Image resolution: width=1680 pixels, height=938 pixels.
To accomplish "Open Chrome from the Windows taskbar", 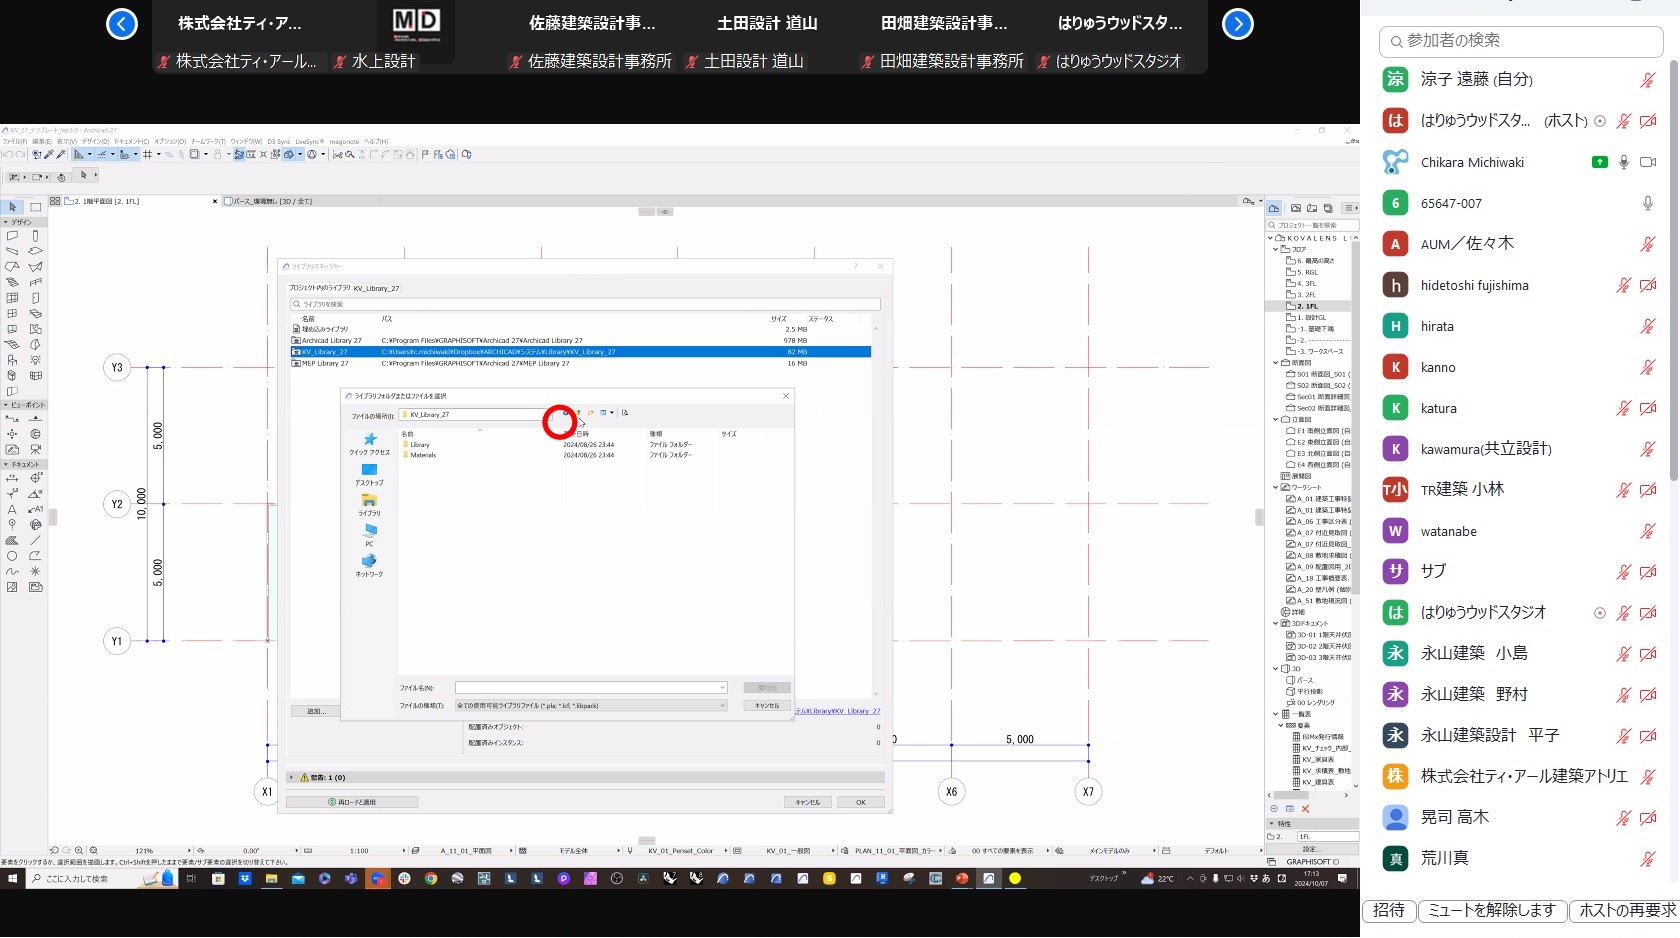I will click(x=431, y=878).
